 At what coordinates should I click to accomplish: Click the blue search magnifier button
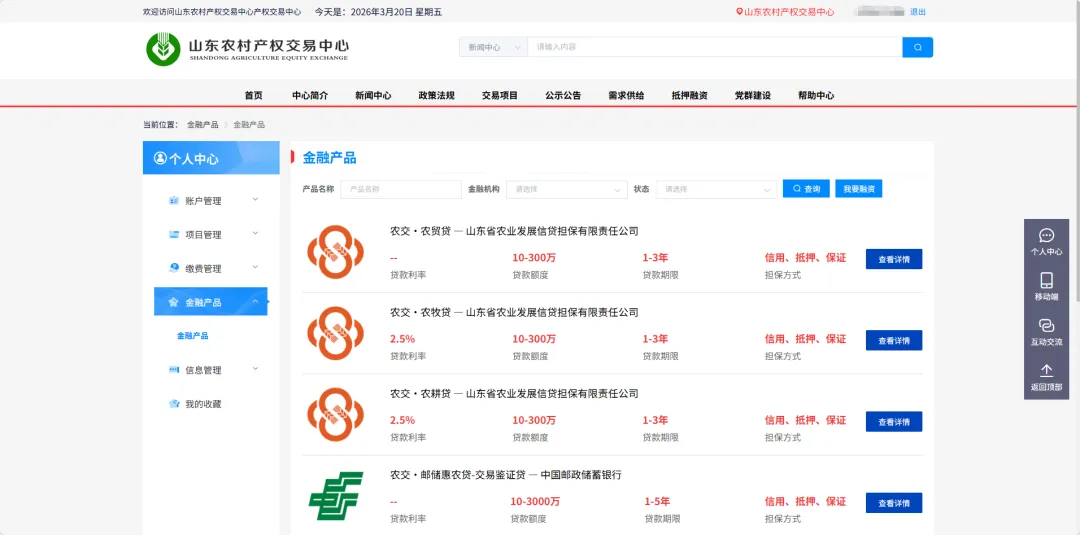pyautogui.click(x=917, y=48)
